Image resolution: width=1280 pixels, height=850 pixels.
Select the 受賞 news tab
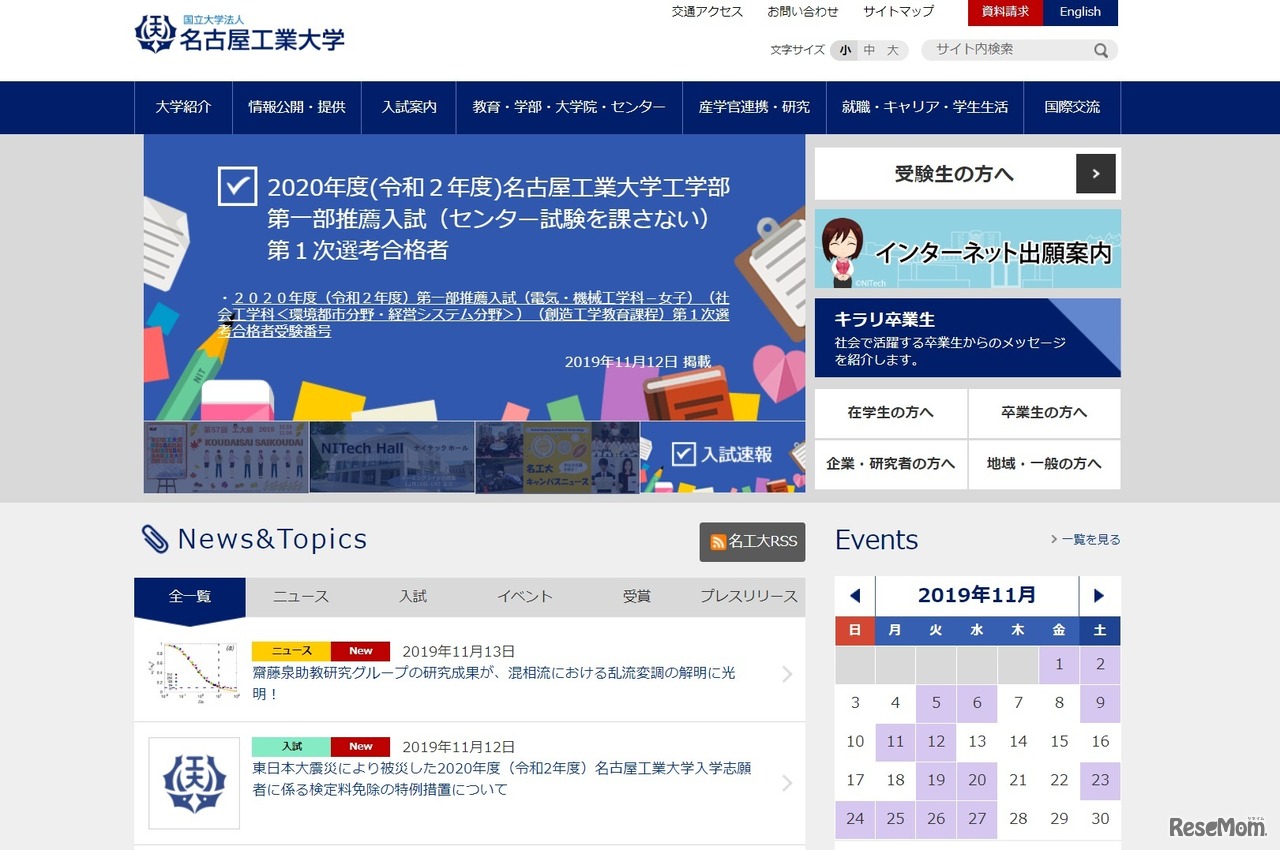[637, 597]
